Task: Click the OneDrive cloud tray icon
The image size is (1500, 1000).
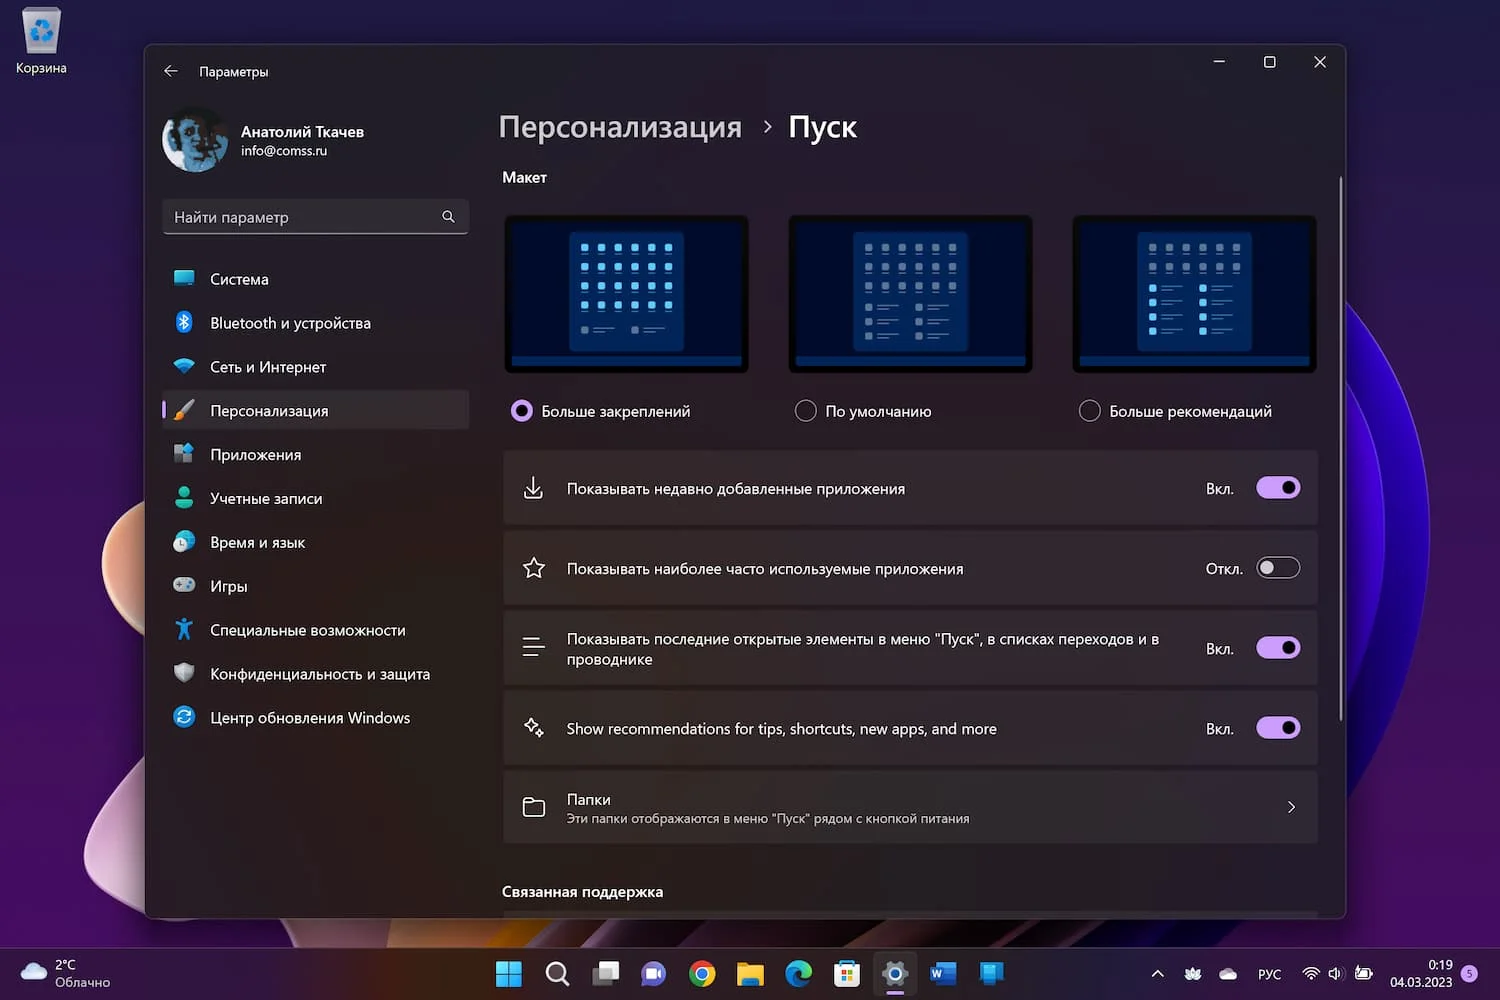Action: click(1228, 974)
